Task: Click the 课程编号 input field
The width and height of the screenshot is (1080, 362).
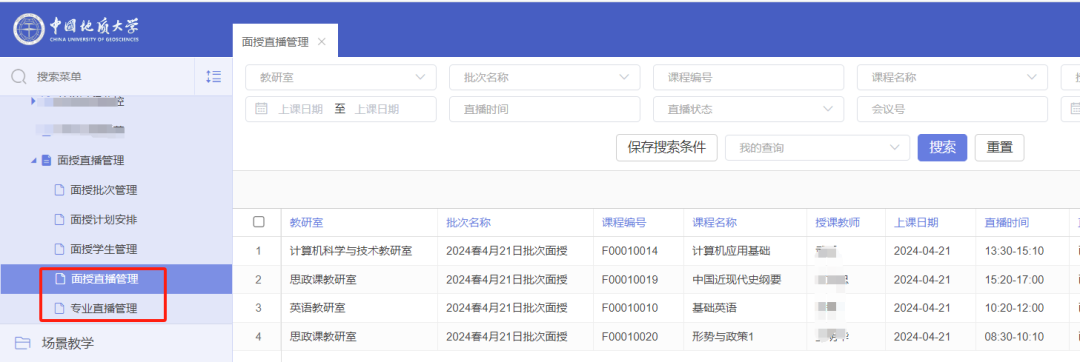Action: [x=749, y=77]
